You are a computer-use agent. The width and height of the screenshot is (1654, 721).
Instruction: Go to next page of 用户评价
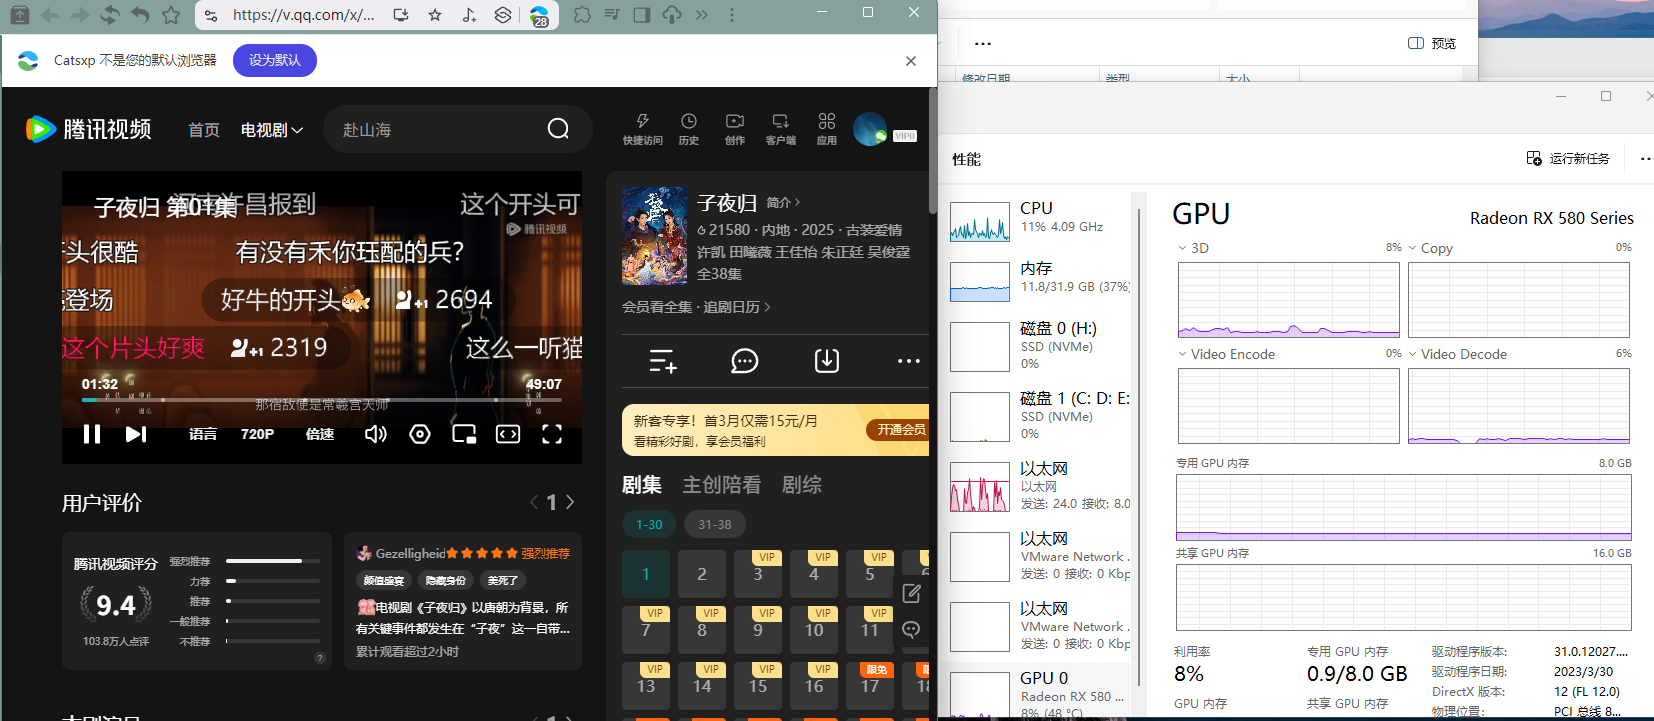pos(571,502)
